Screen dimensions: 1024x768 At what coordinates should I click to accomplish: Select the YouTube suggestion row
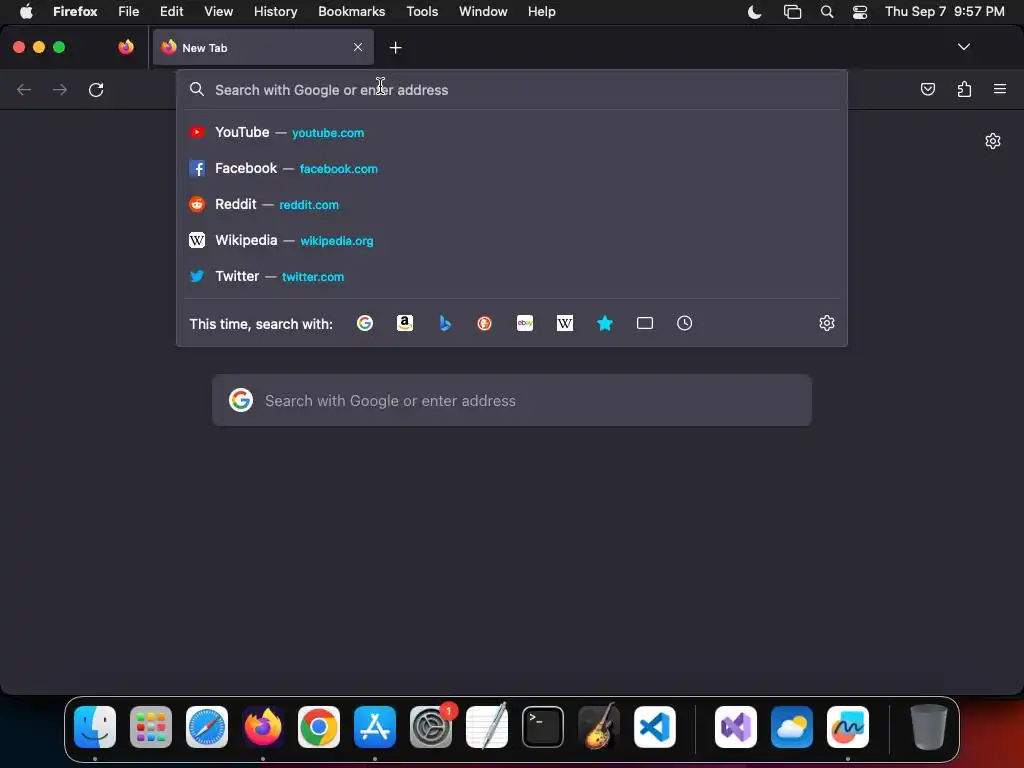[x=512, y=133]
